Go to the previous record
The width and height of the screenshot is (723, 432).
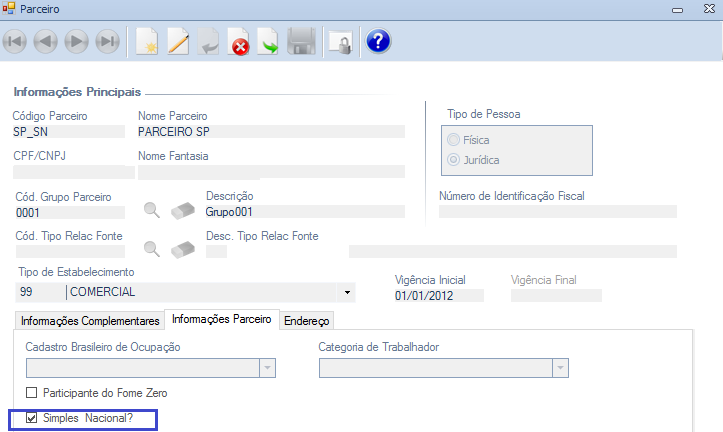46,41
